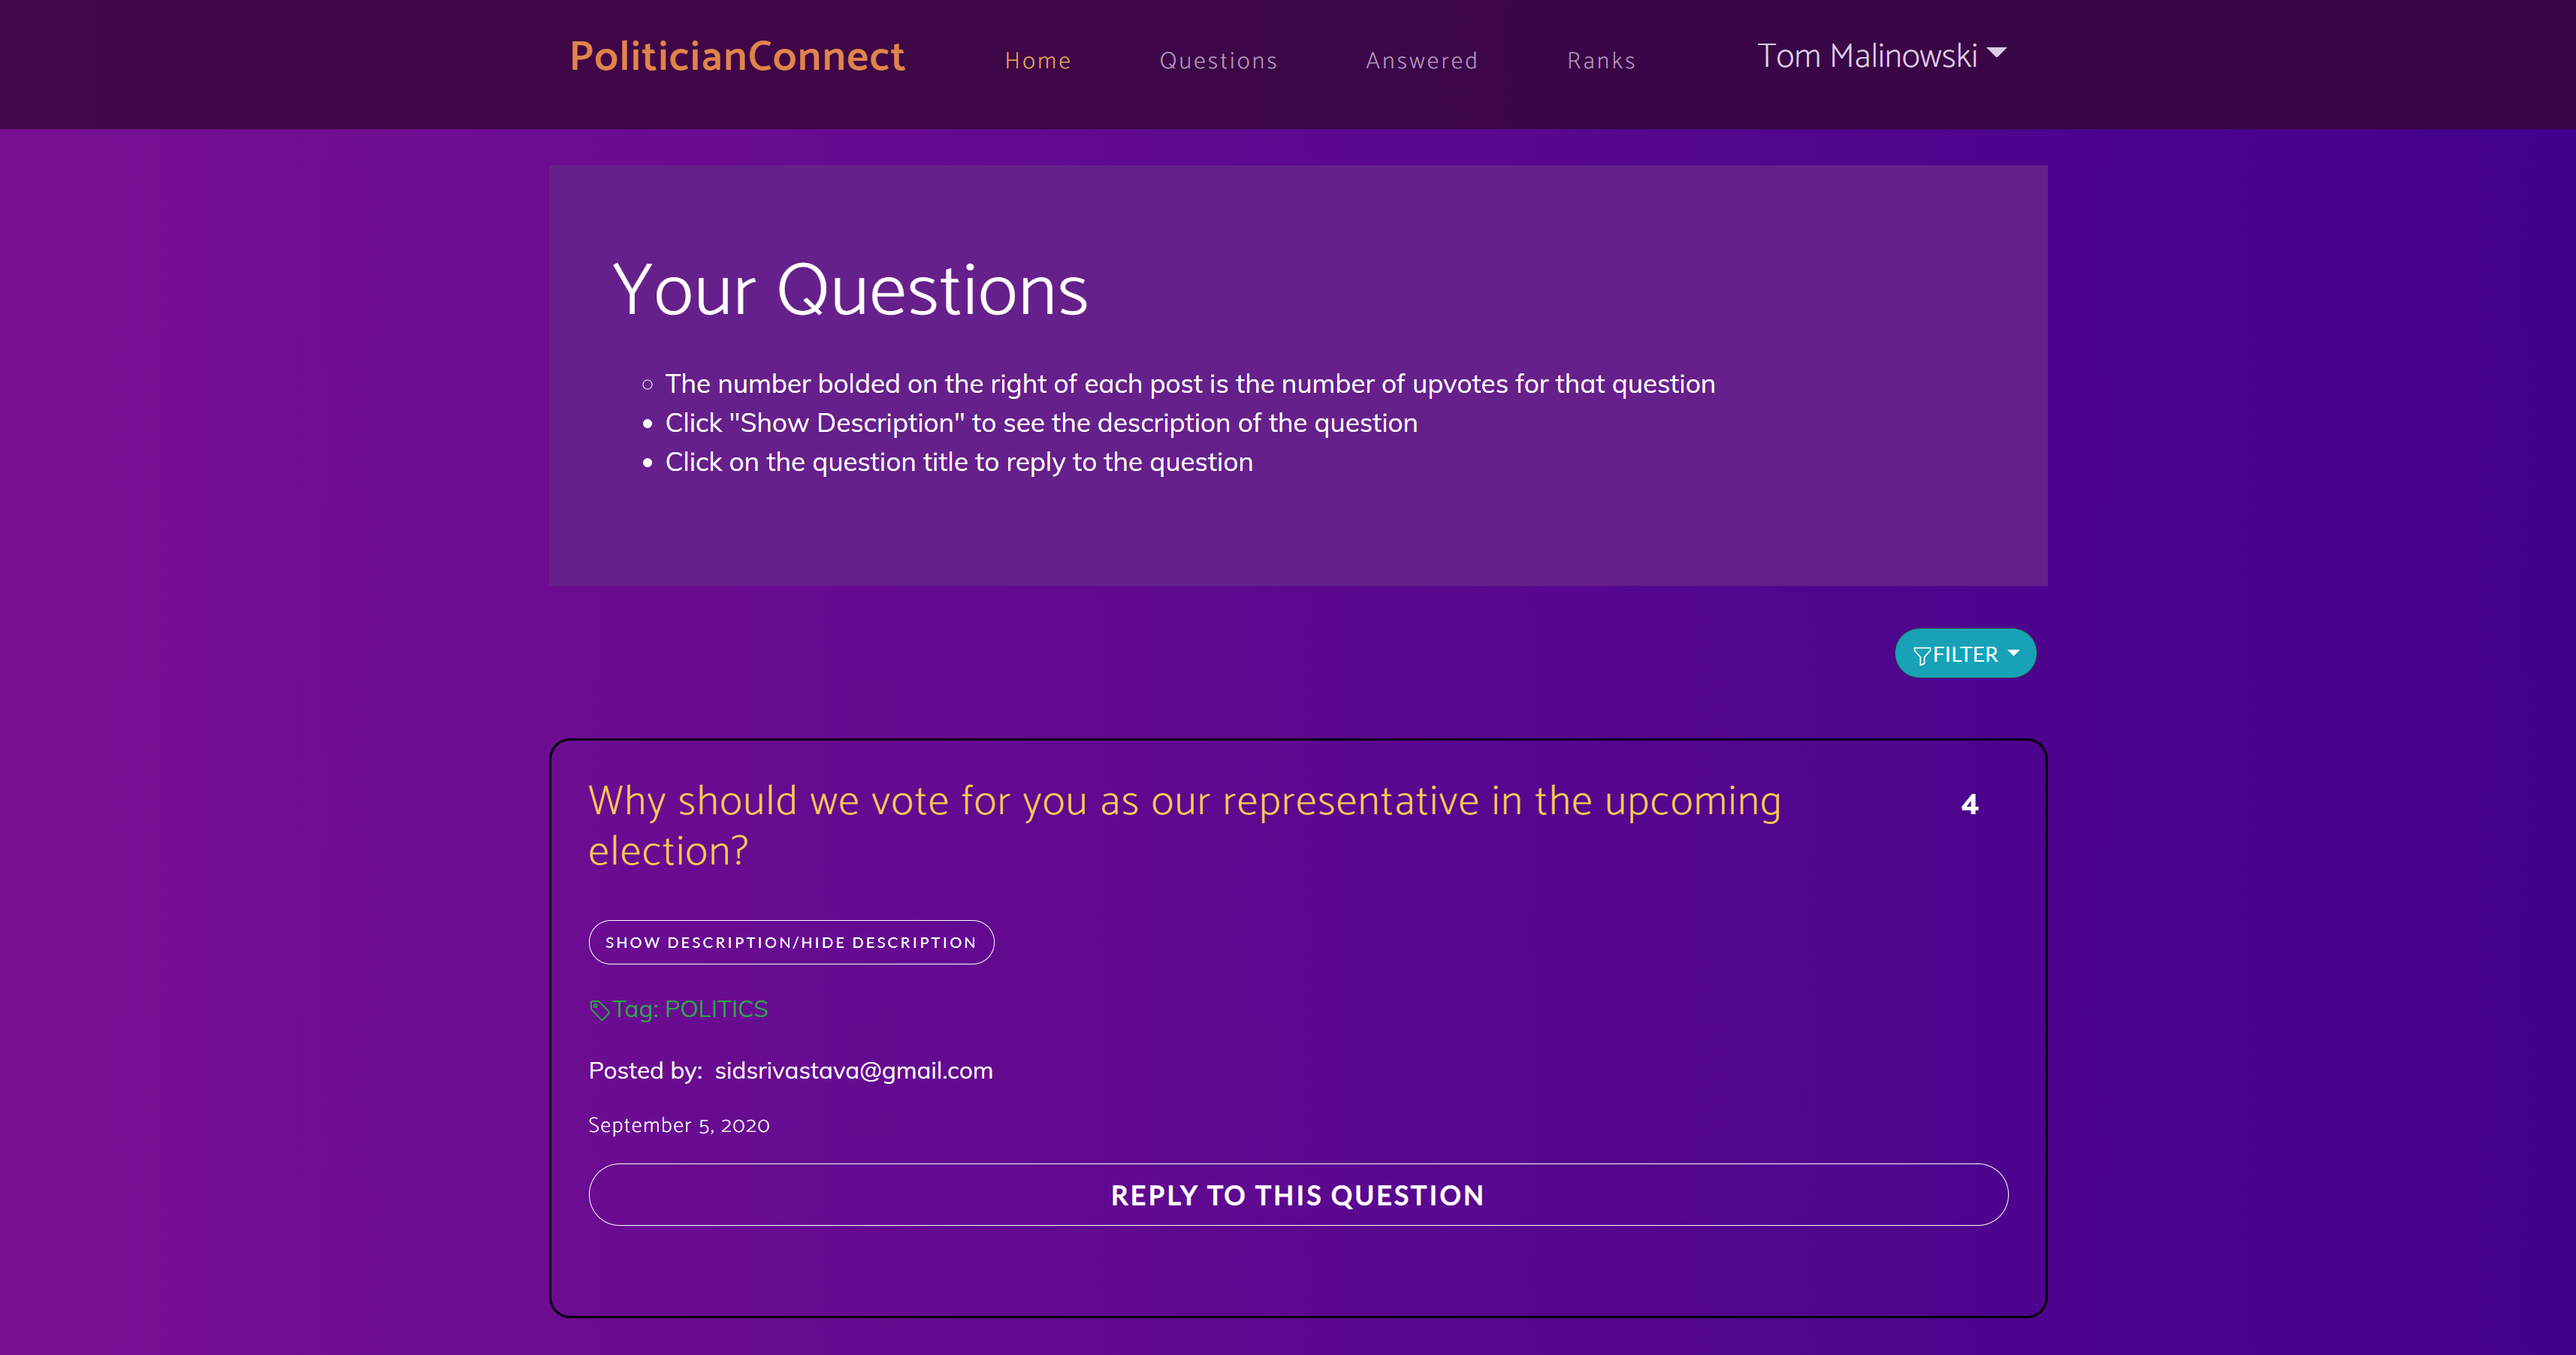Switch to the Answered page
Viewport: 2576px width, 1355px height.
coord(1421,60)
